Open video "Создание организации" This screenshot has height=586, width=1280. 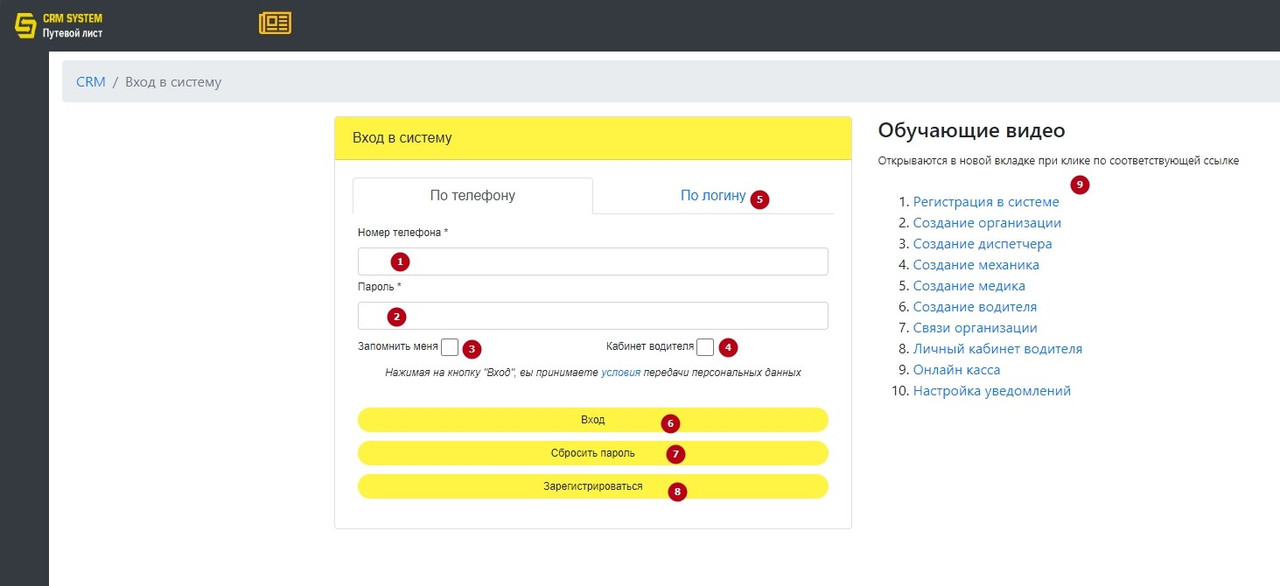[987, 223]
